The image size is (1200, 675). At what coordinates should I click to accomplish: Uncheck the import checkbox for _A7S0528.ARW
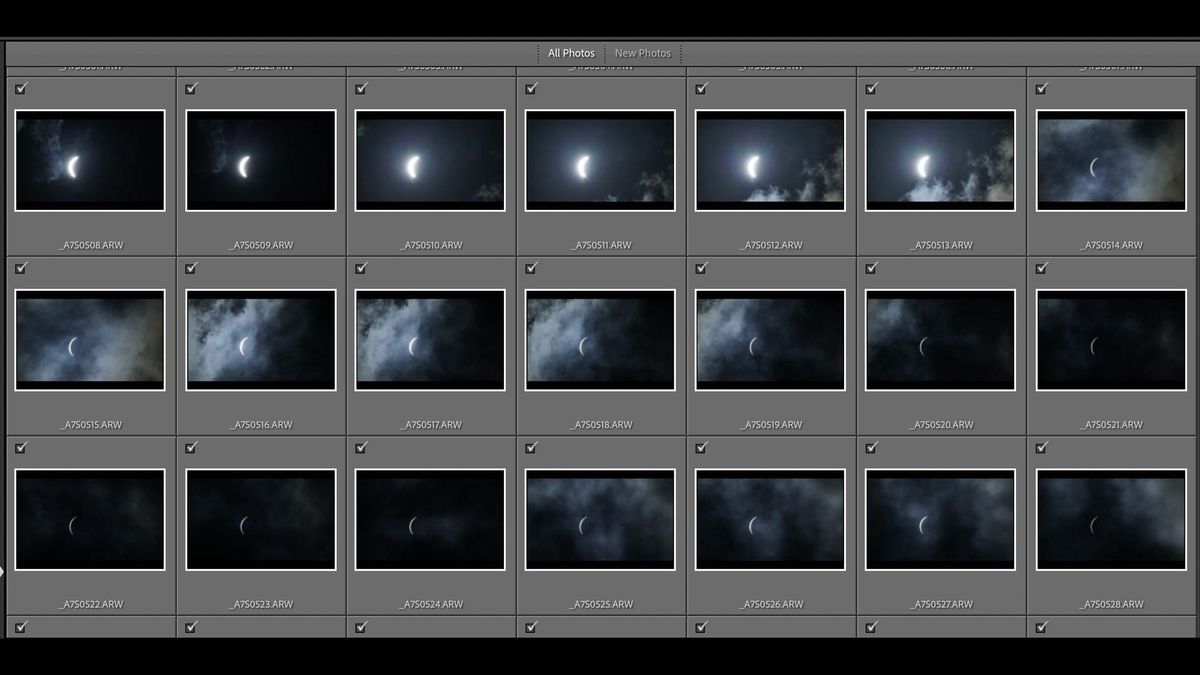(x=1041, y=448)
